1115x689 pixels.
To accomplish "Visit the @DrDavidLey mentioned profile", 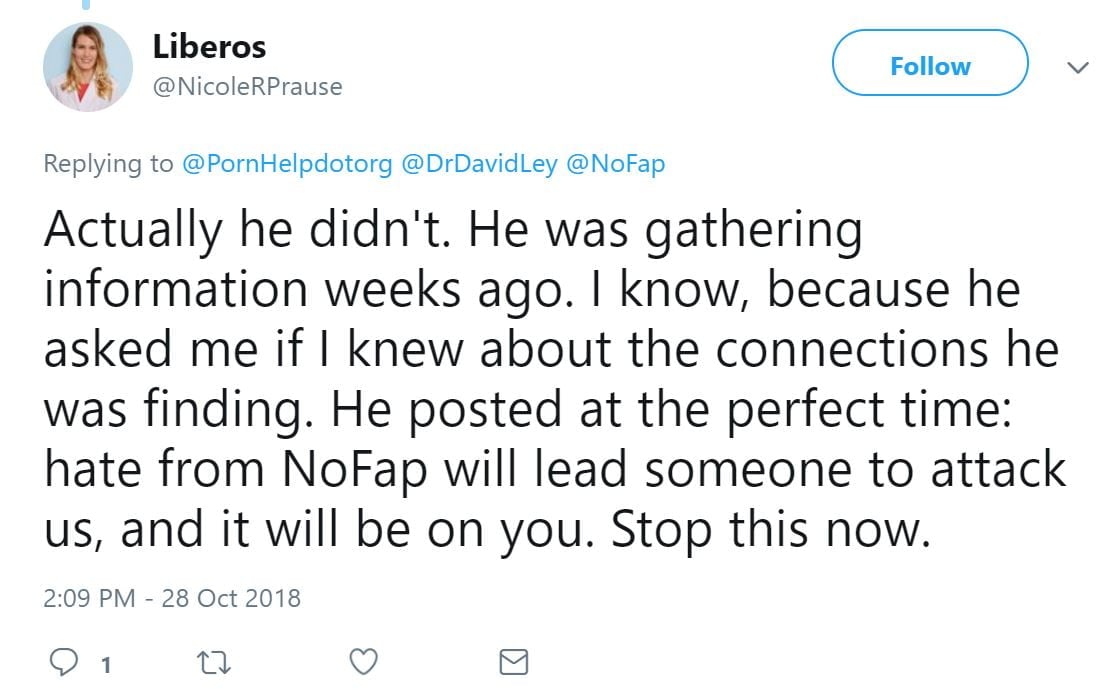I will 479,164.
